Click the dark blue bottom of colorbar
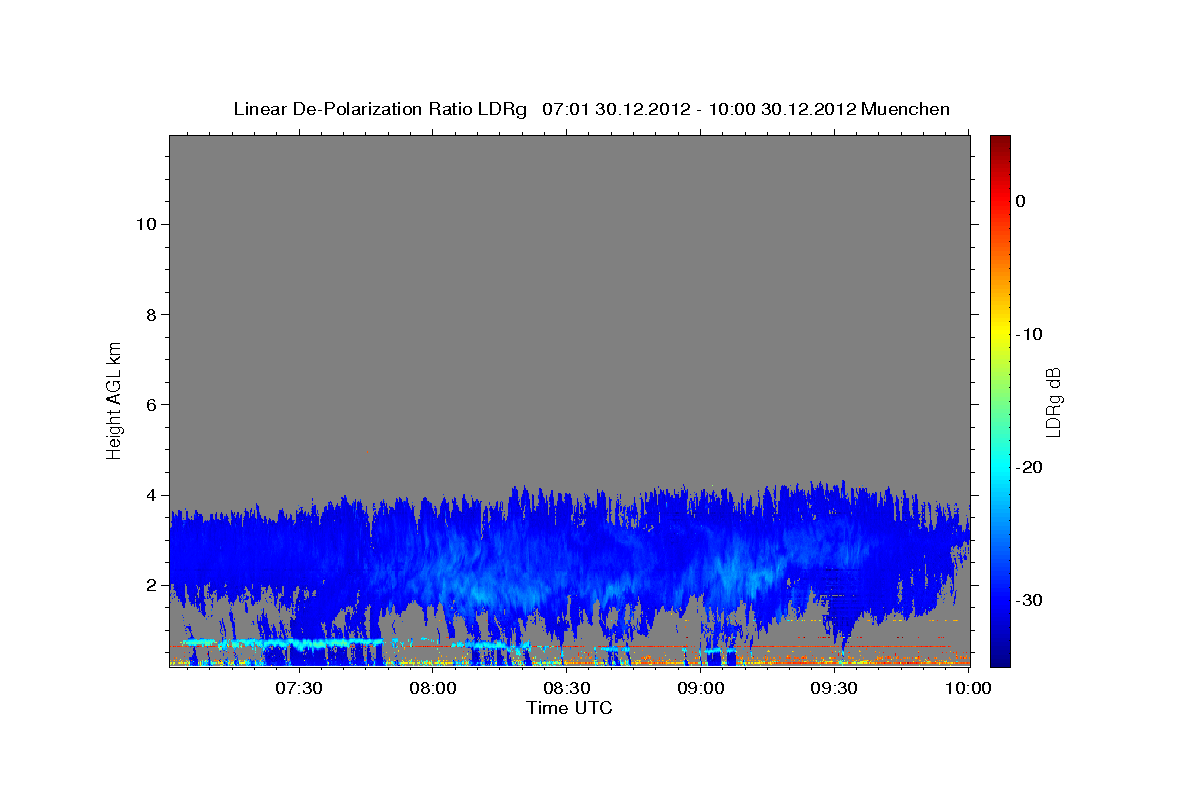The image size is (1200, 800). click(x=1000, y=655)
